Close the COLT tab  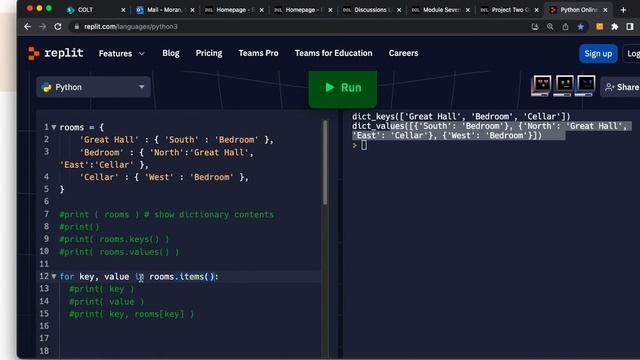click(x=123, y=10)
